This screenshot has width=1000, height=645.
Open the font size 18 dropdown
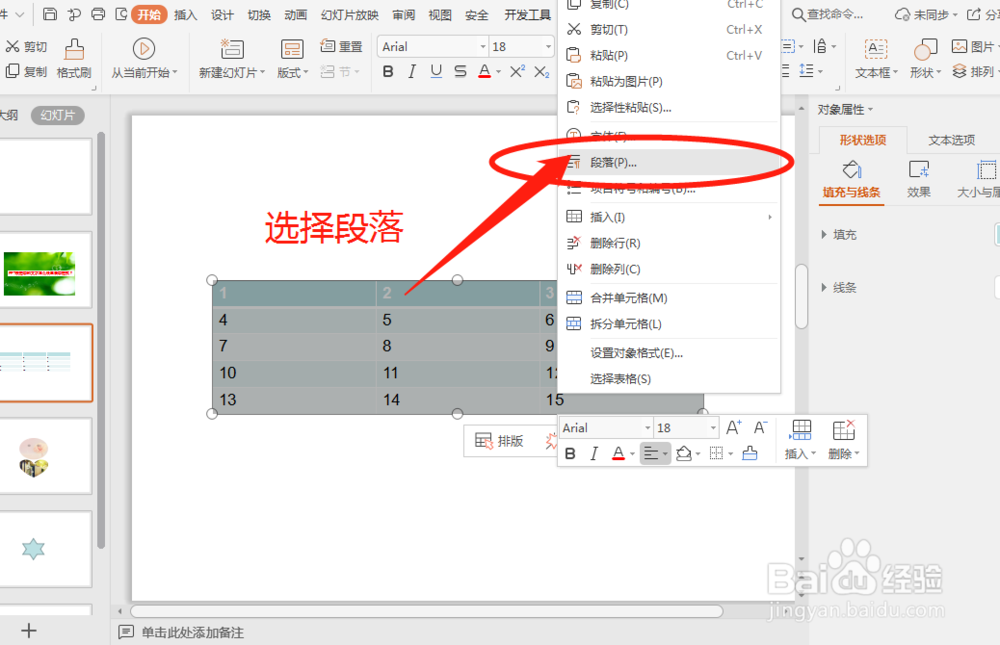548,46
